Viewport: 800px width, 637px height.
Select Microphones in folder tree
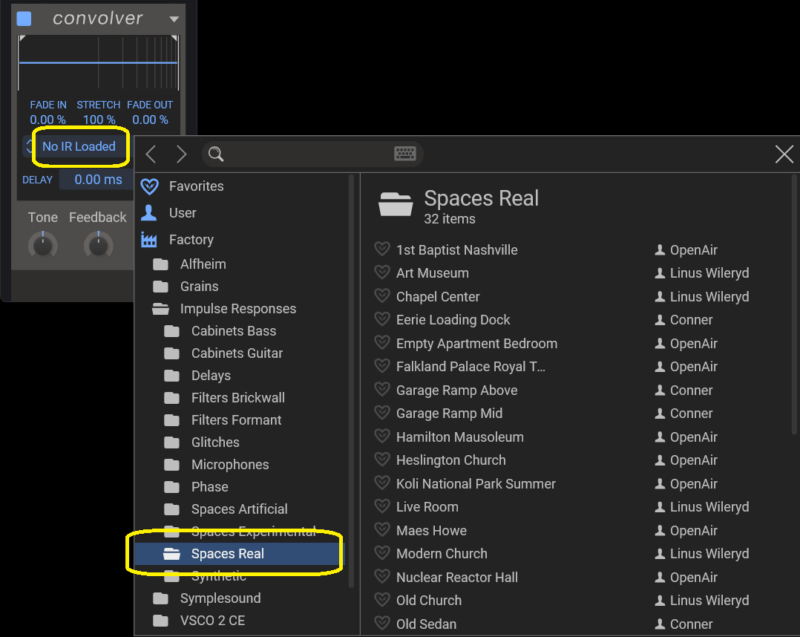(x=230, y=465)
